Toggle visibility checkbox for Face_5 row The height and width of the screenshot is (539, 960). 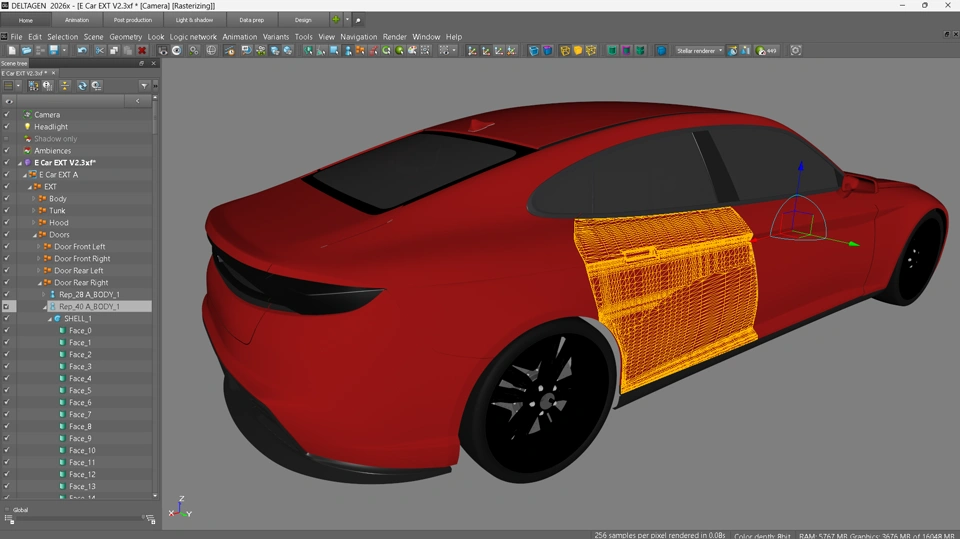(x=7, y=390)
